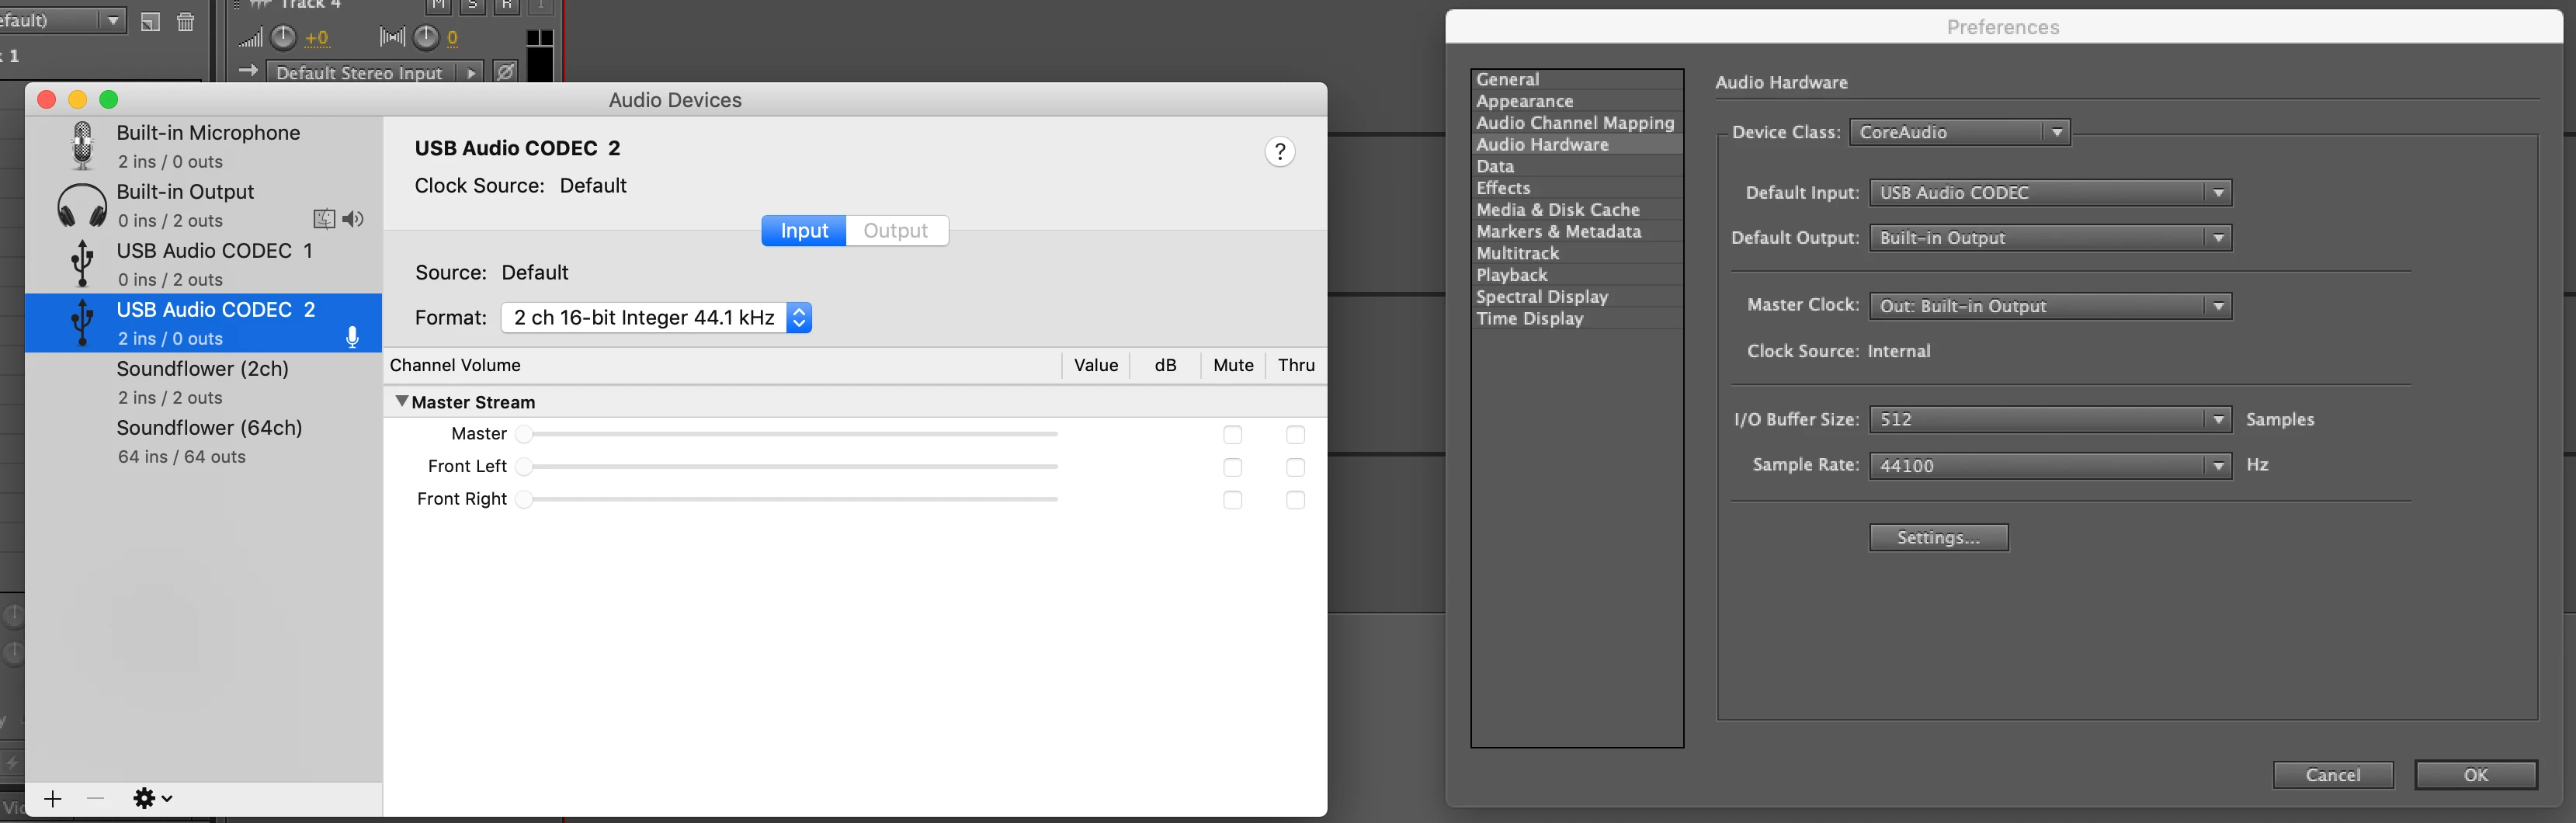This screenshot has width=2576, height=823.
Task: Click the Built-in Microphone device icon
Action: click(83, 146)
